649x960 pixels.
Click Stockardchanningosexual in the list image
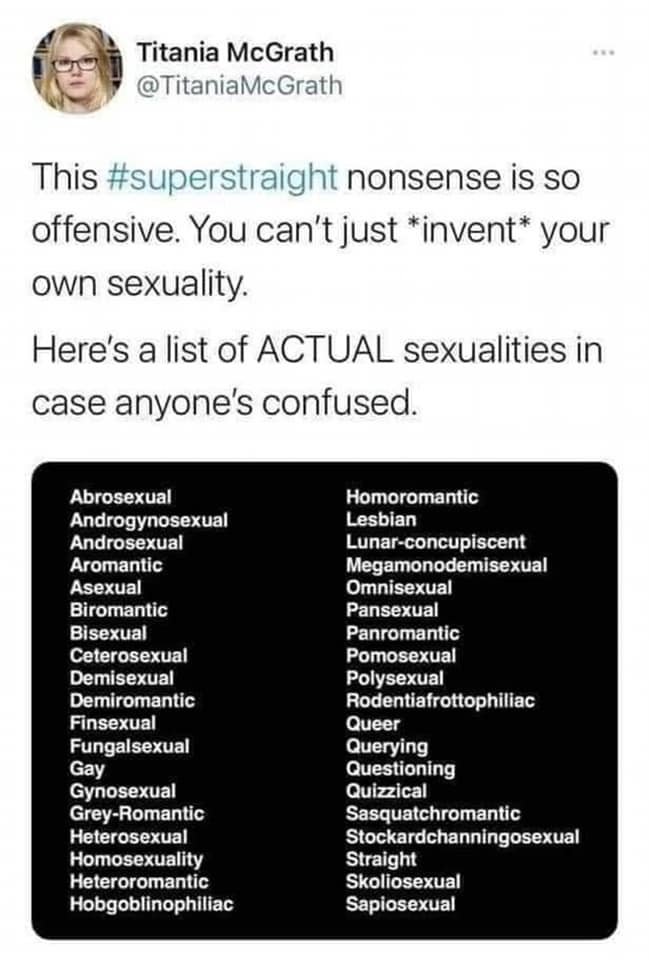tap(462, 836)
